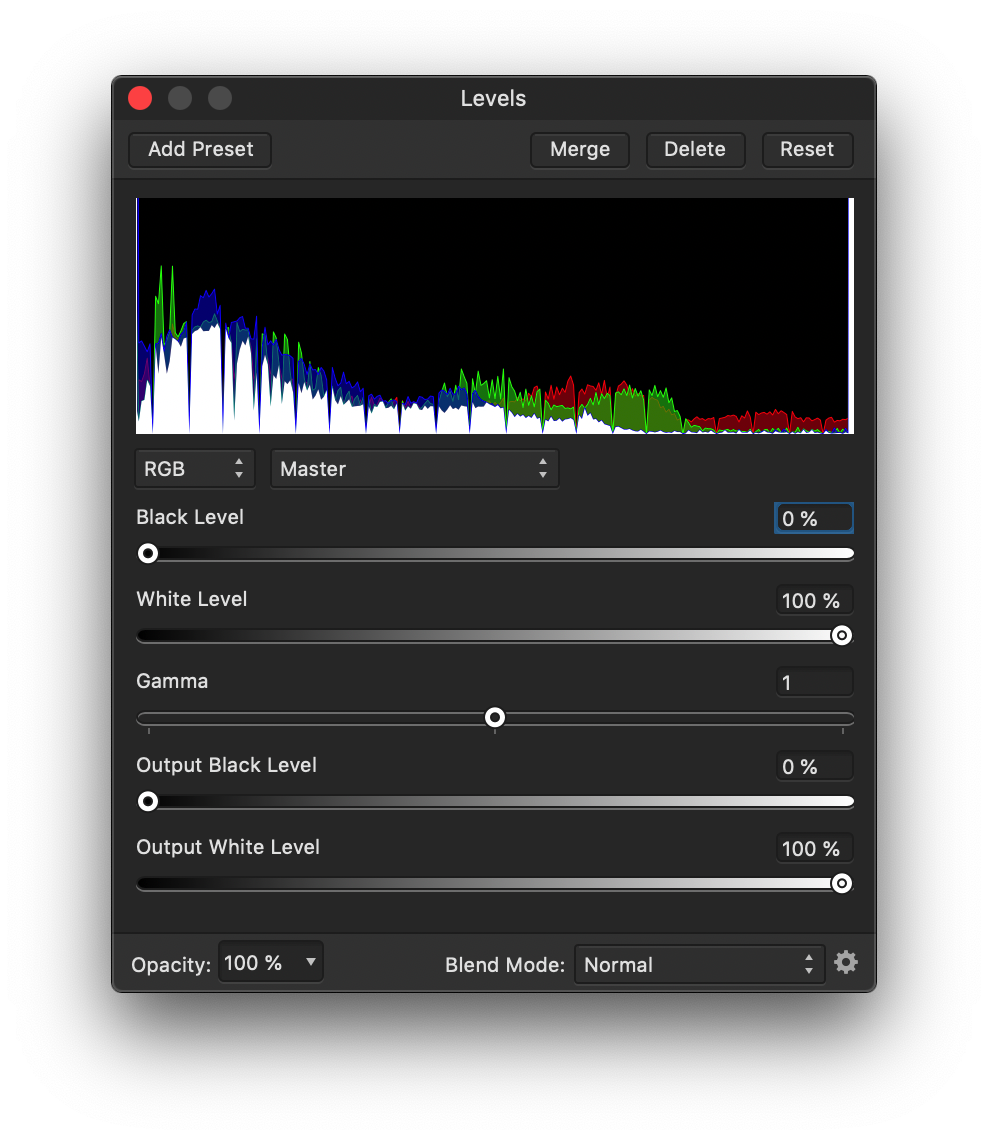
Task: Click the blend options gear icon
Action: tap(846, 963)
